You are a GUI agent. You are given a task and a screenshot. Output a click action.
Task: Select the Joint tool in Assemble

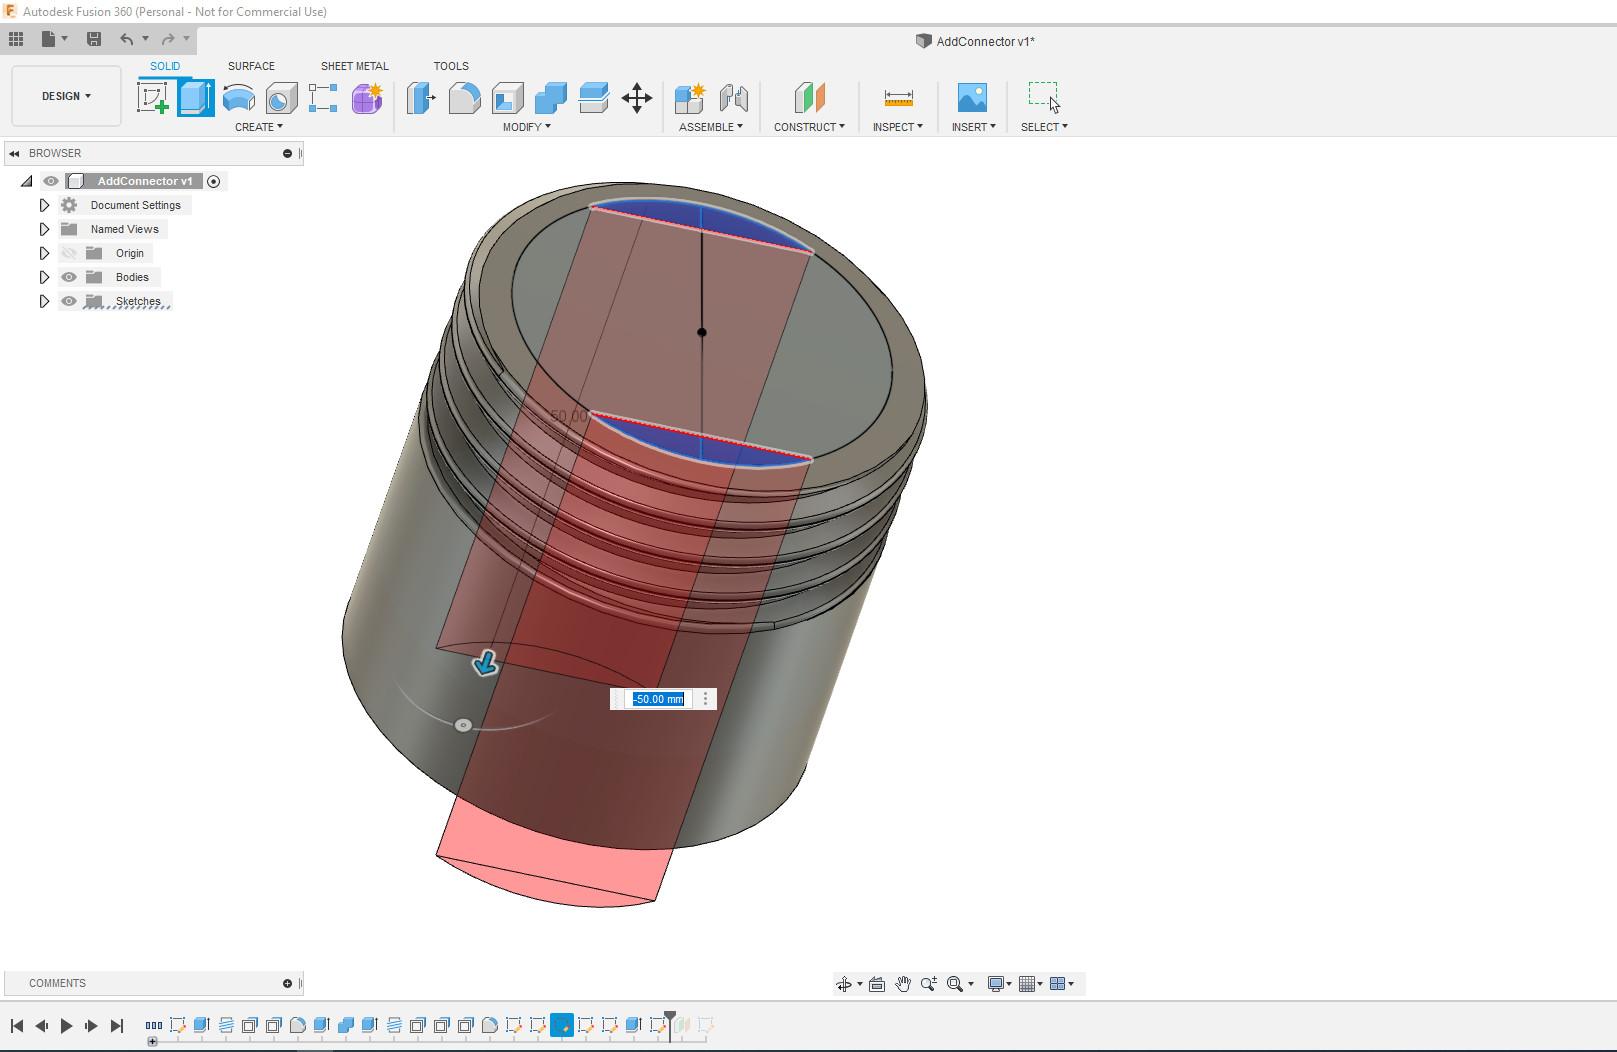(733, 98)
